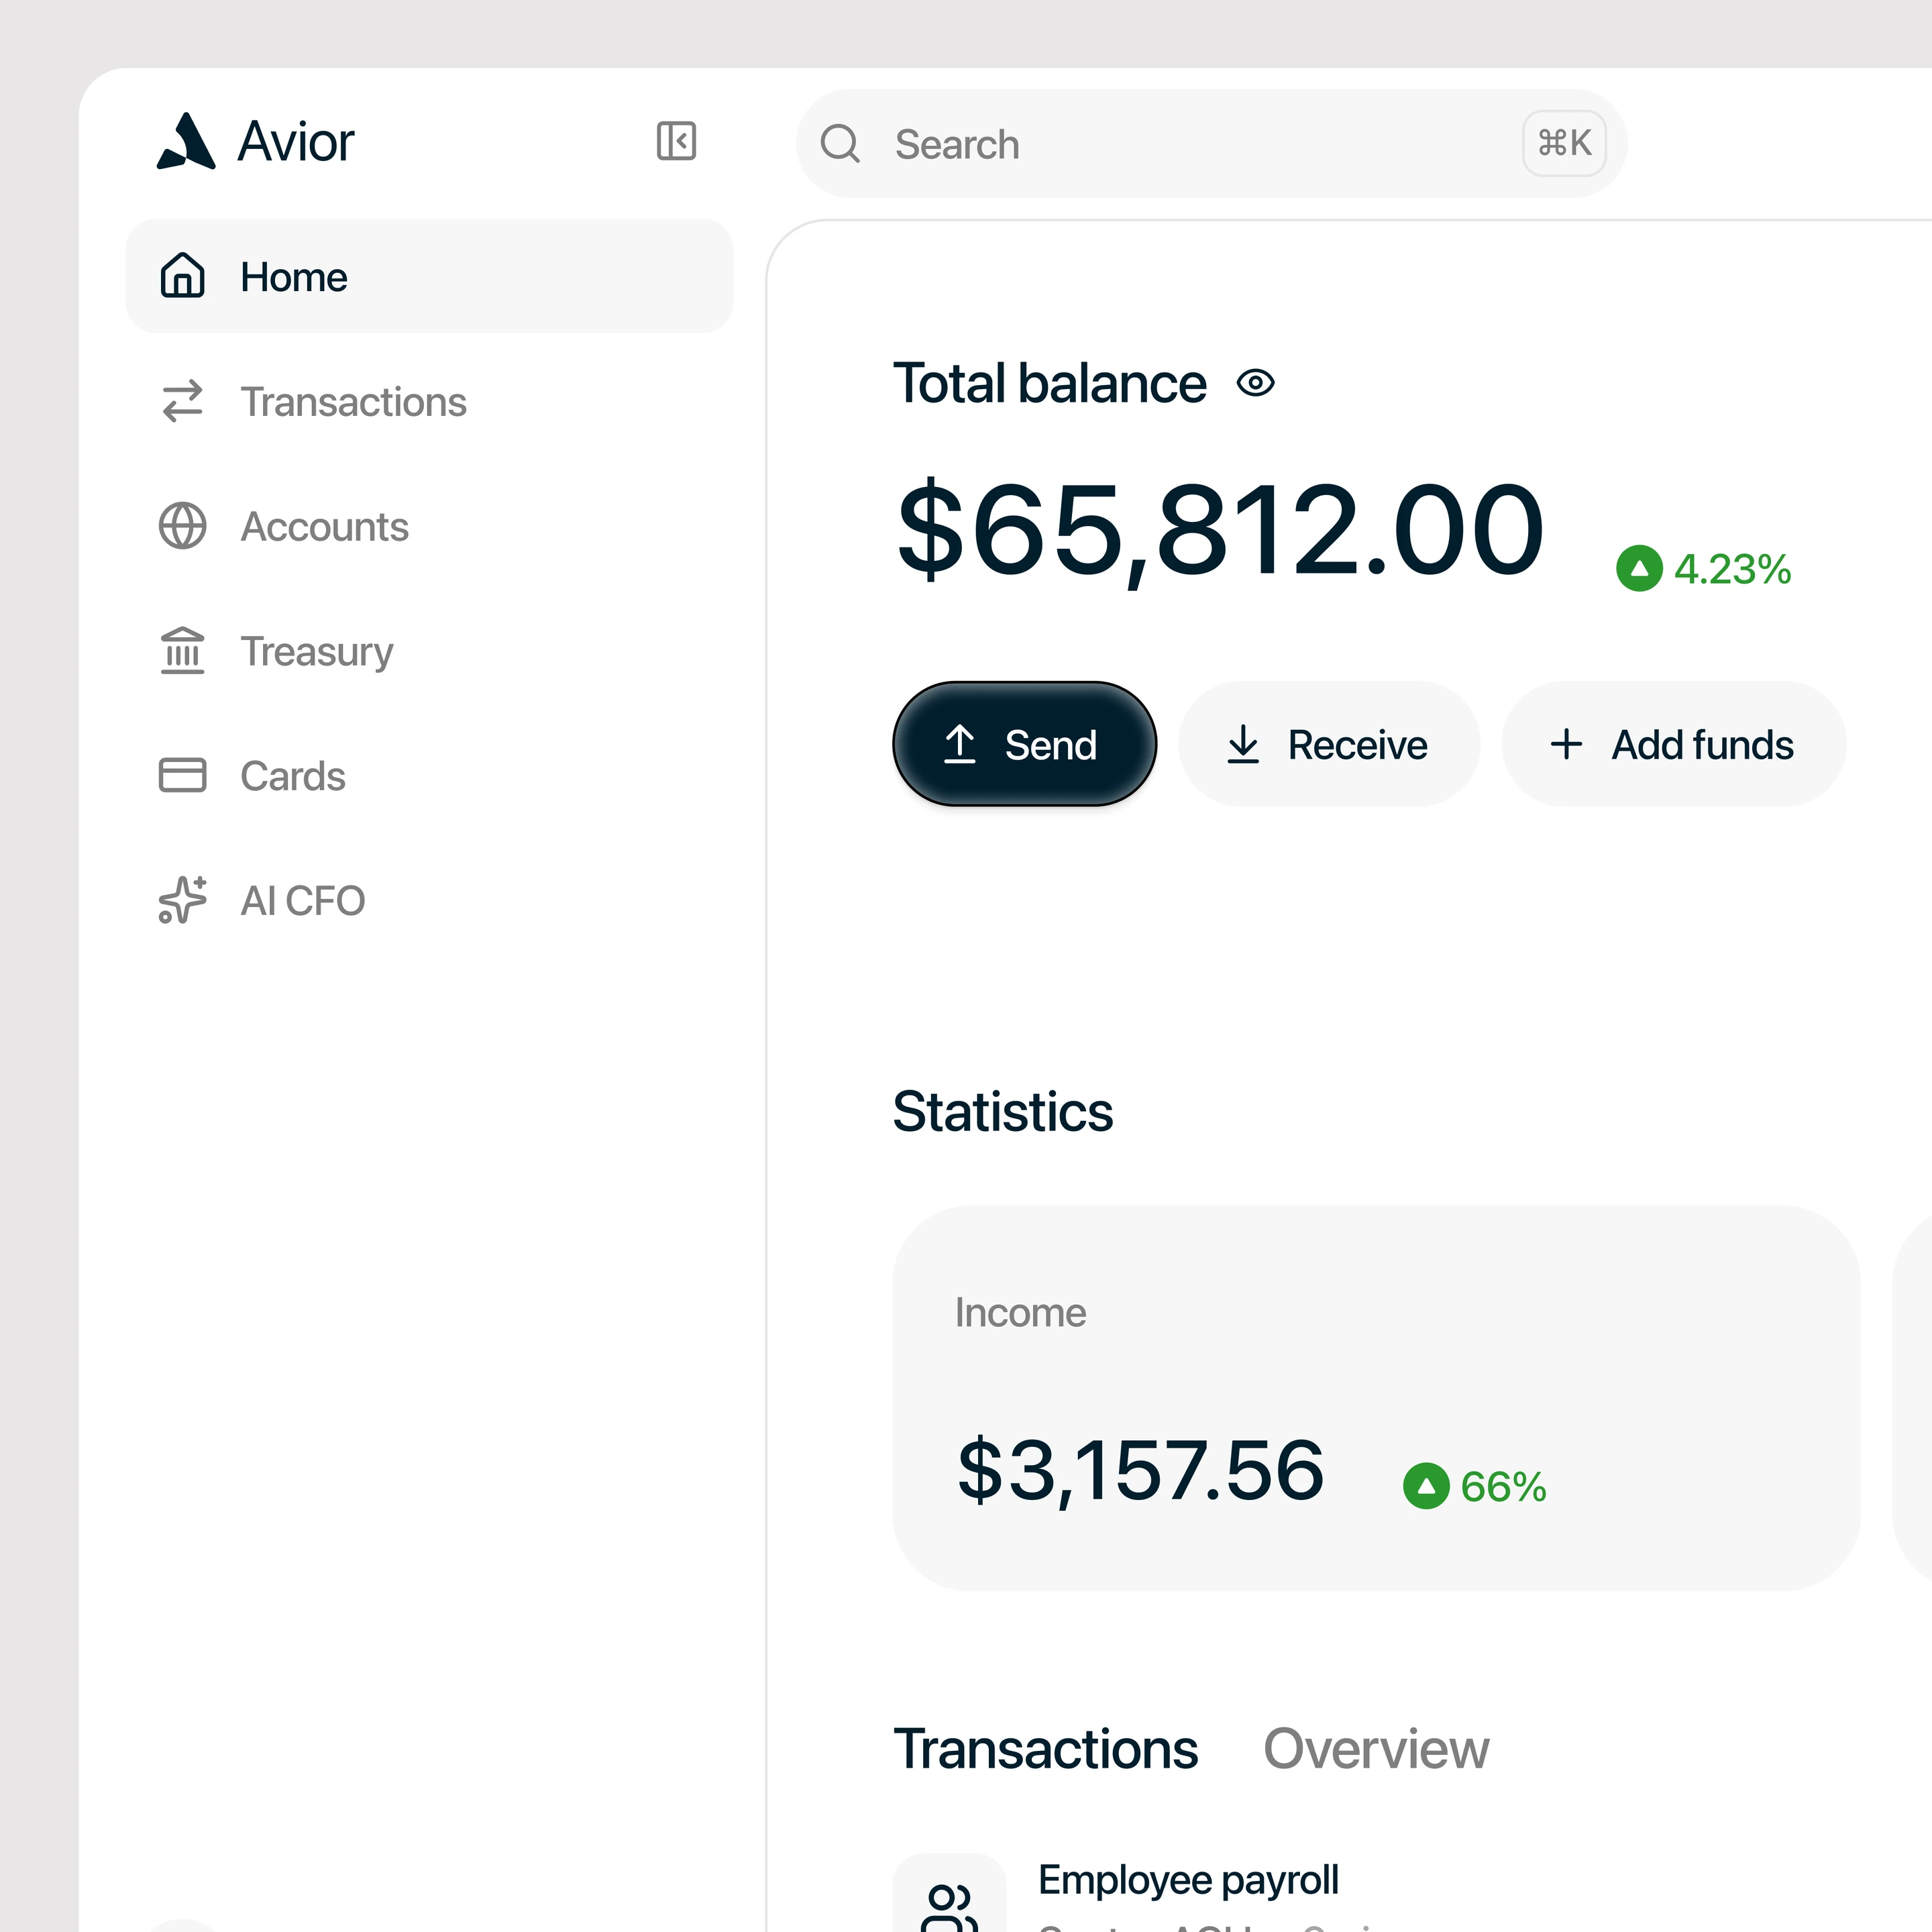Open the Employee payroll transaction

click(1188, 1880)
